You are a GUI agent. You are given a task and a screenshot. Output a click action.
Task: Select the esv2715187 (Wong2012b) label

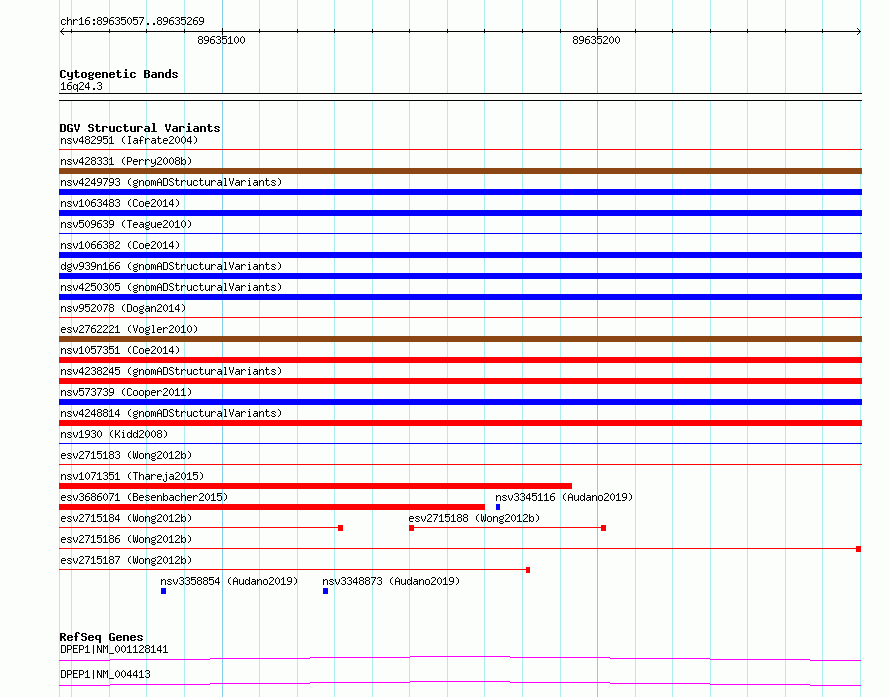126,560
